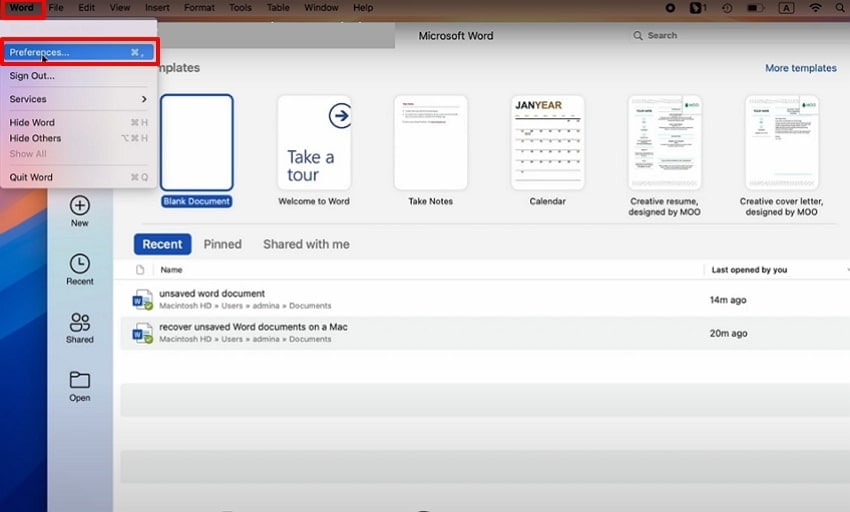The width and height of the screenshot is (850, 512).
Task: Click the screen recording menu bar icon
Action: click(670, 8)
